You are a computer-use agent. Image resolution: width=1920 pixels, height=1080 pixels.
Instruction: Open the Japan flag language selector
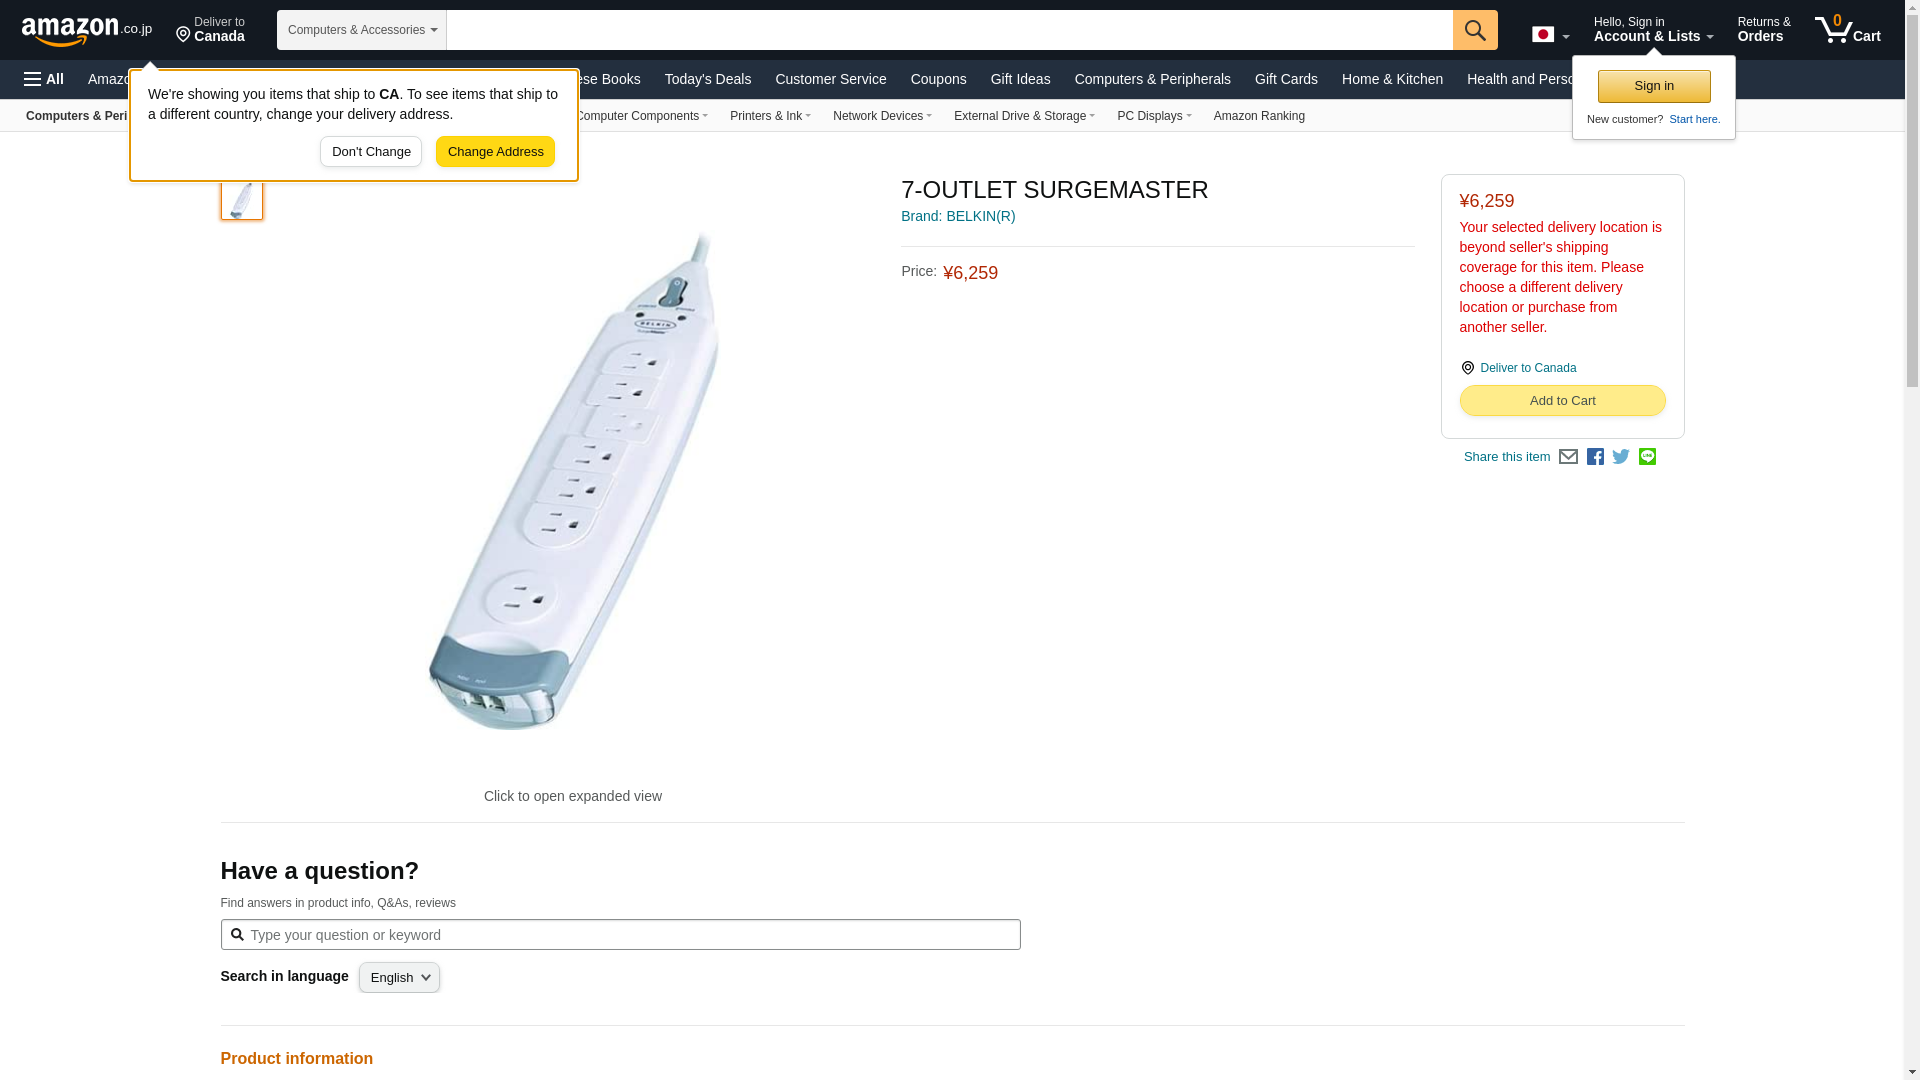pos(1550,34)
